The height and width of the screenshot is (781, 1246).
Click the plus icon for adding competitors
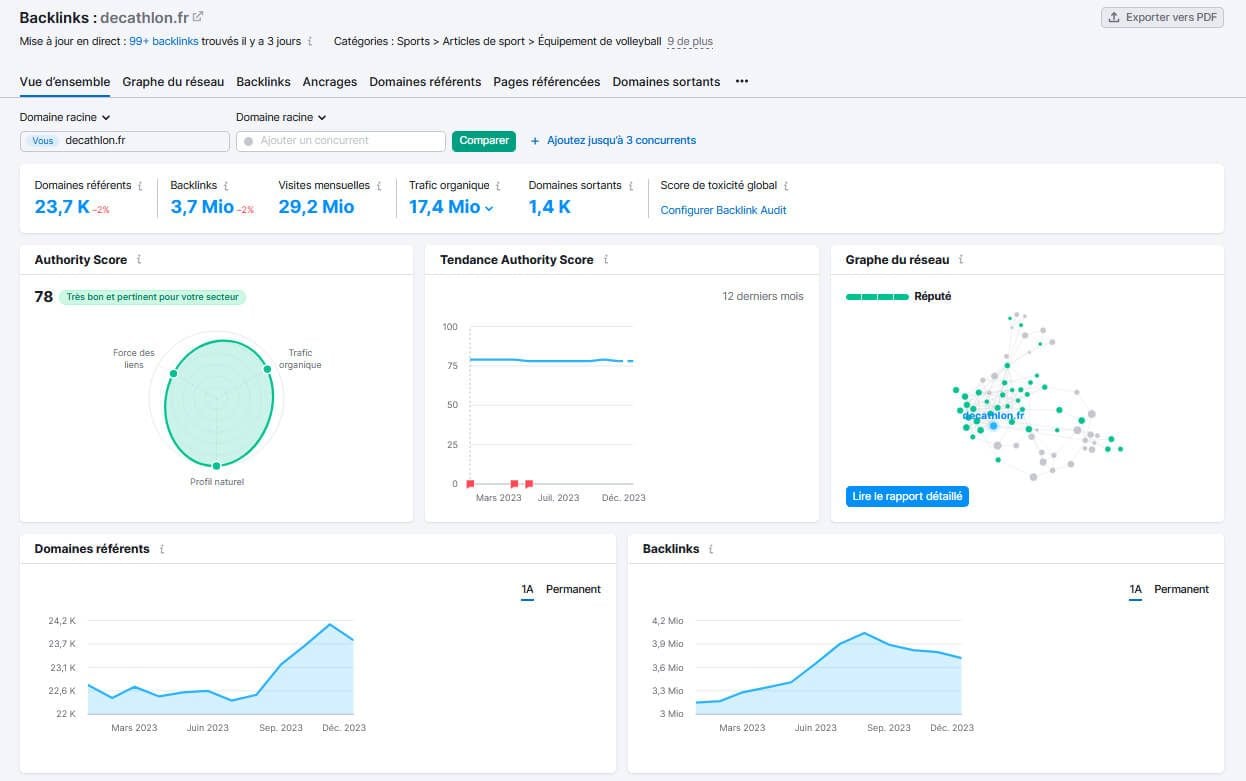(535, 141)
